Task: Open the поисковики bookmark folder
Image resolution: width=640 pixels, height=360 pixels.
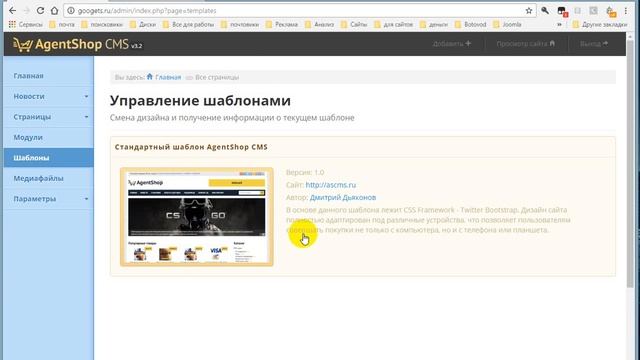Action: (x=102, y=24)
